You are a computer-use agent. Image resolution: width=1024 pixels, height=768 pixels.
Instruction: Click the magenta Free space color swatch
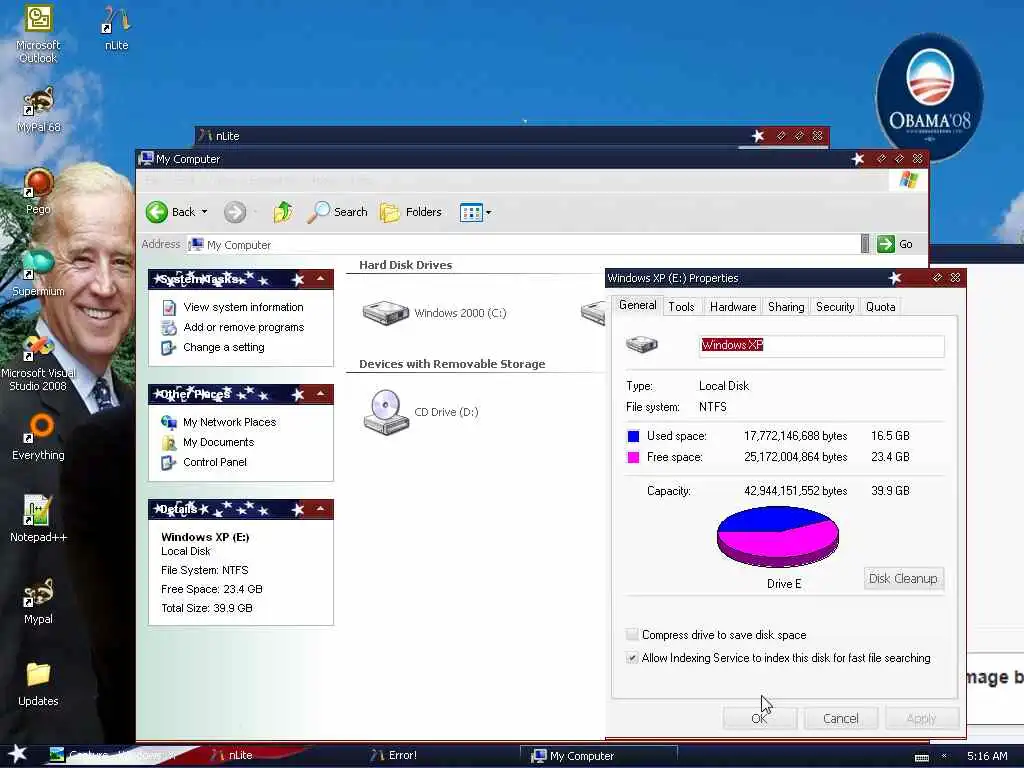(x=633, y=457)
